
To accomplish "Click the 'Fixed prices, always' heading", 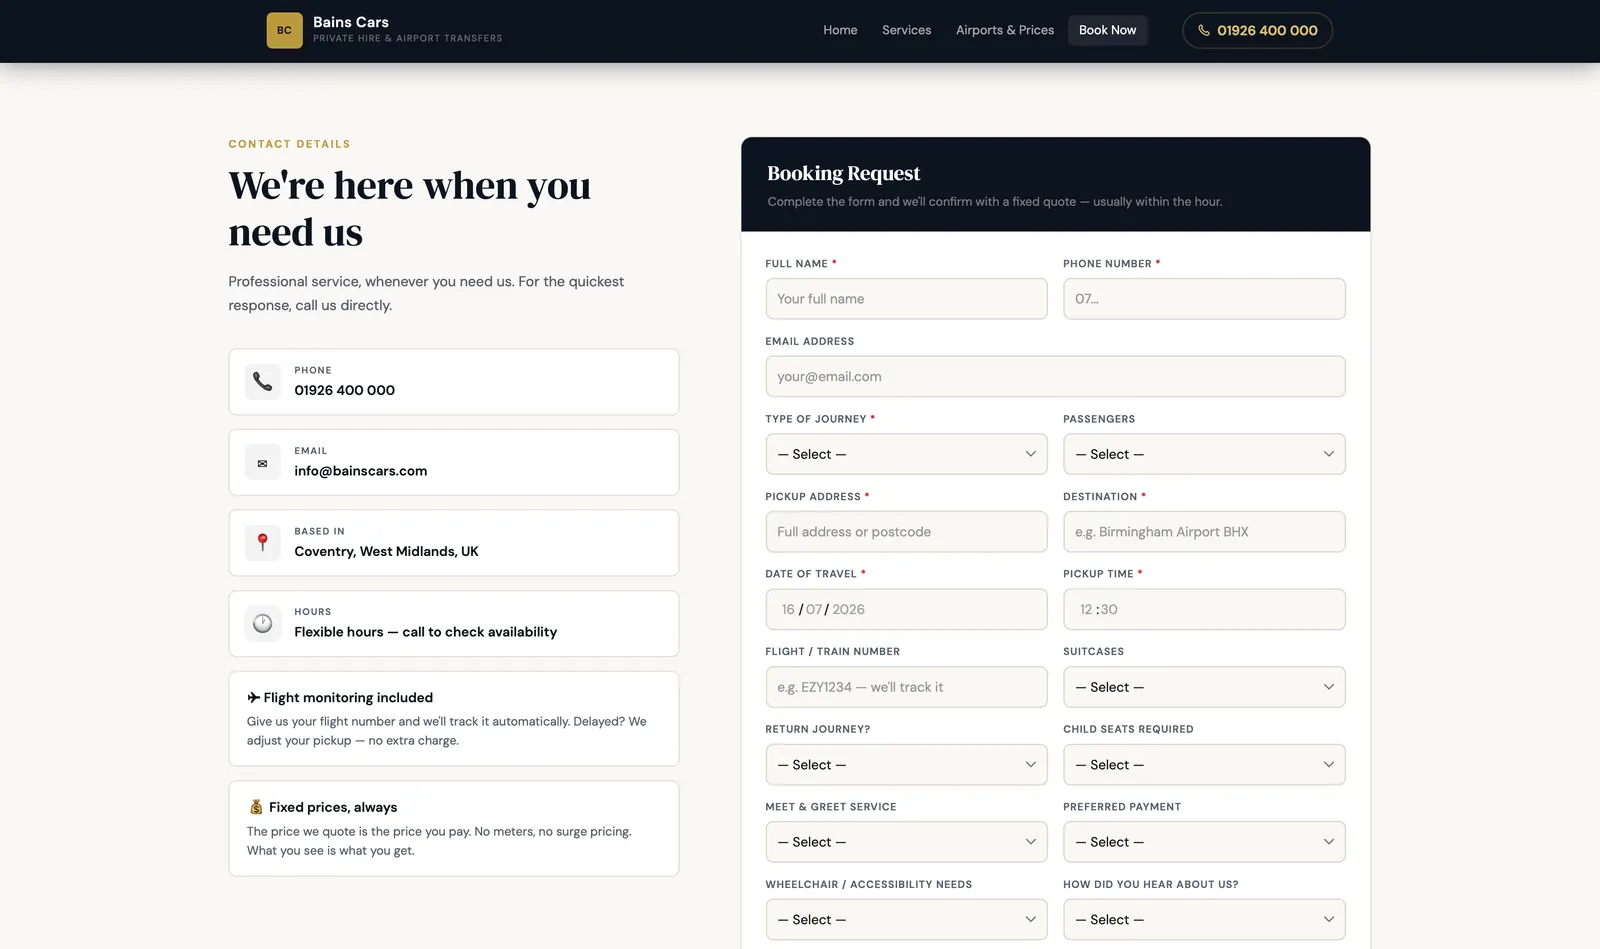I will [333, 807].
